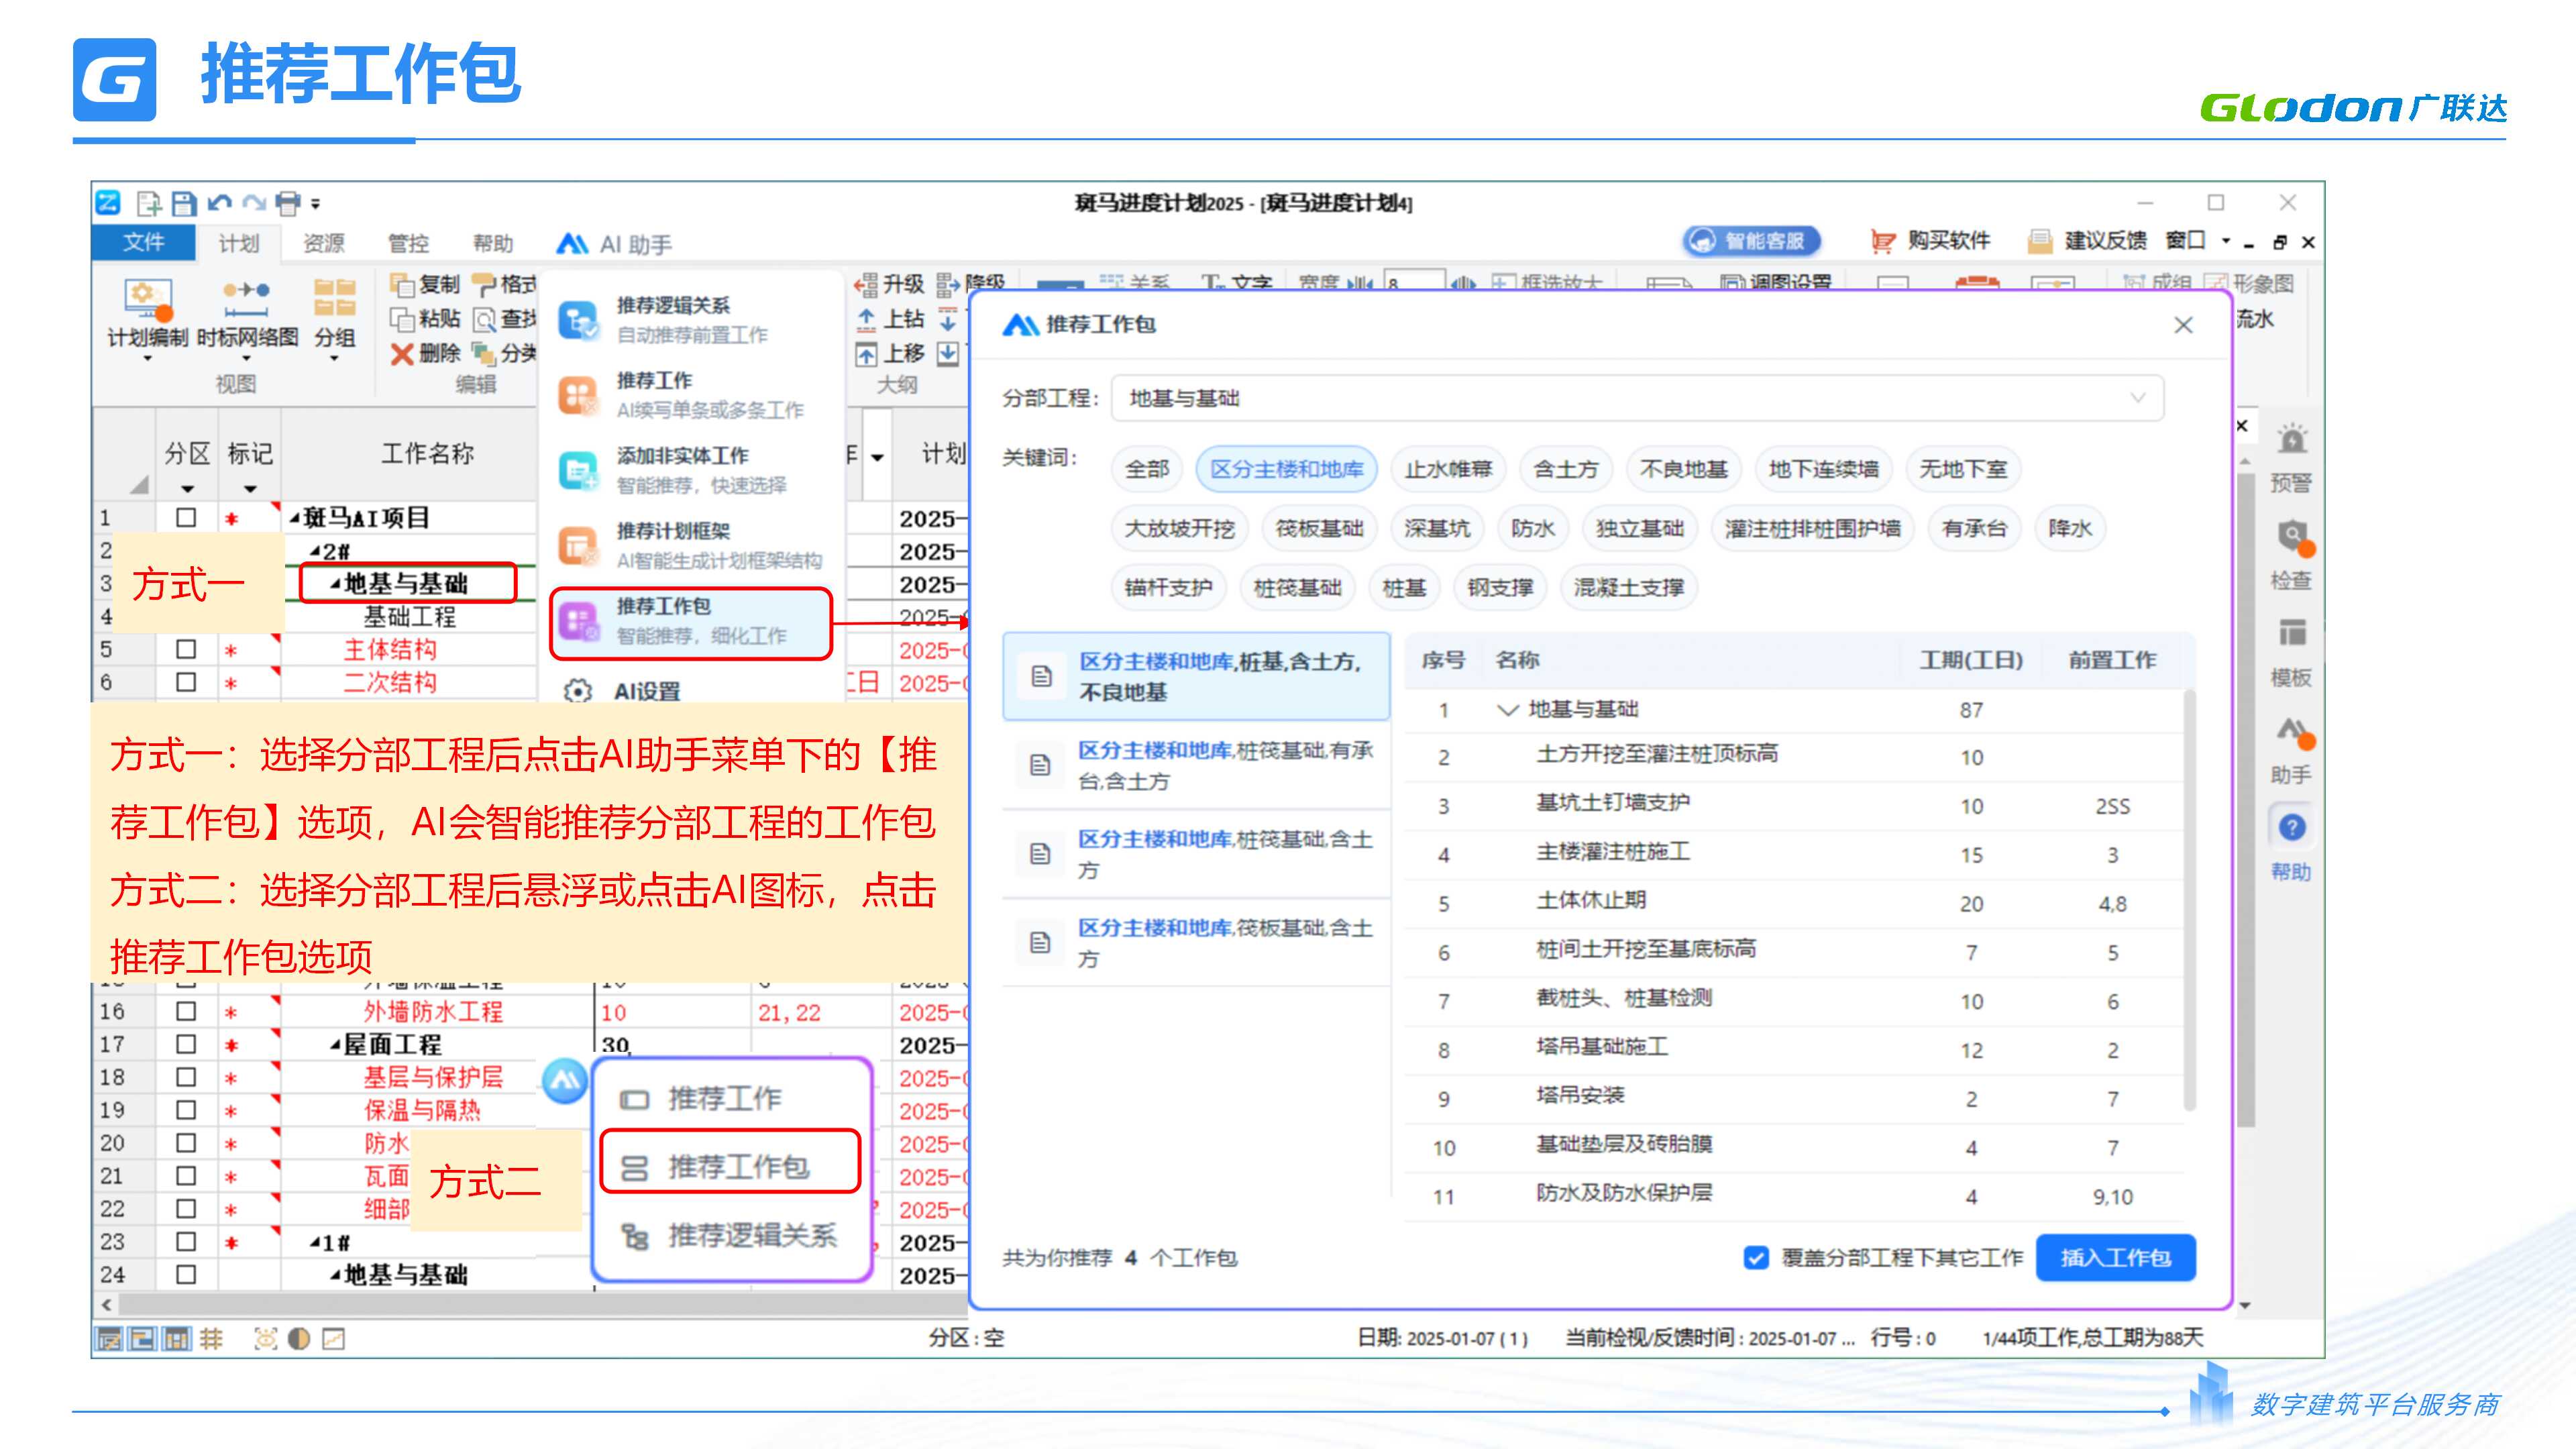Viewport: 2576px width, 1449px height.
Task: Click the work package table vertical scrollbar
Action: (x=2189, y=900)
